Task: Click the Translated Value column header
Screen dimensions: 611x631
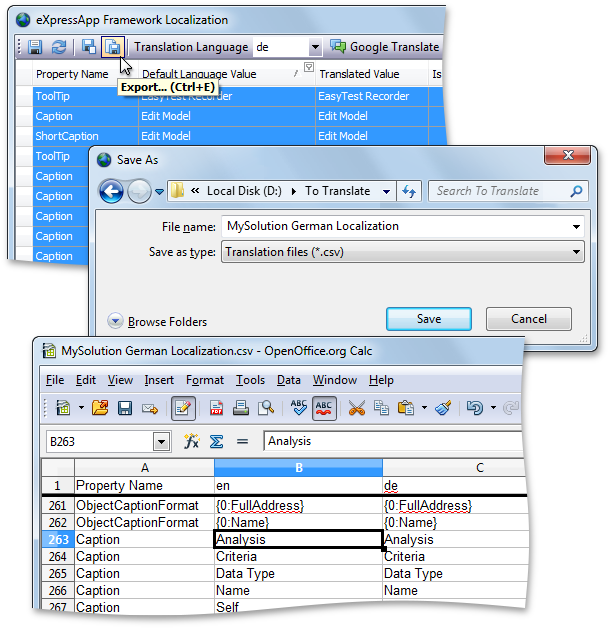Action: 359,74
